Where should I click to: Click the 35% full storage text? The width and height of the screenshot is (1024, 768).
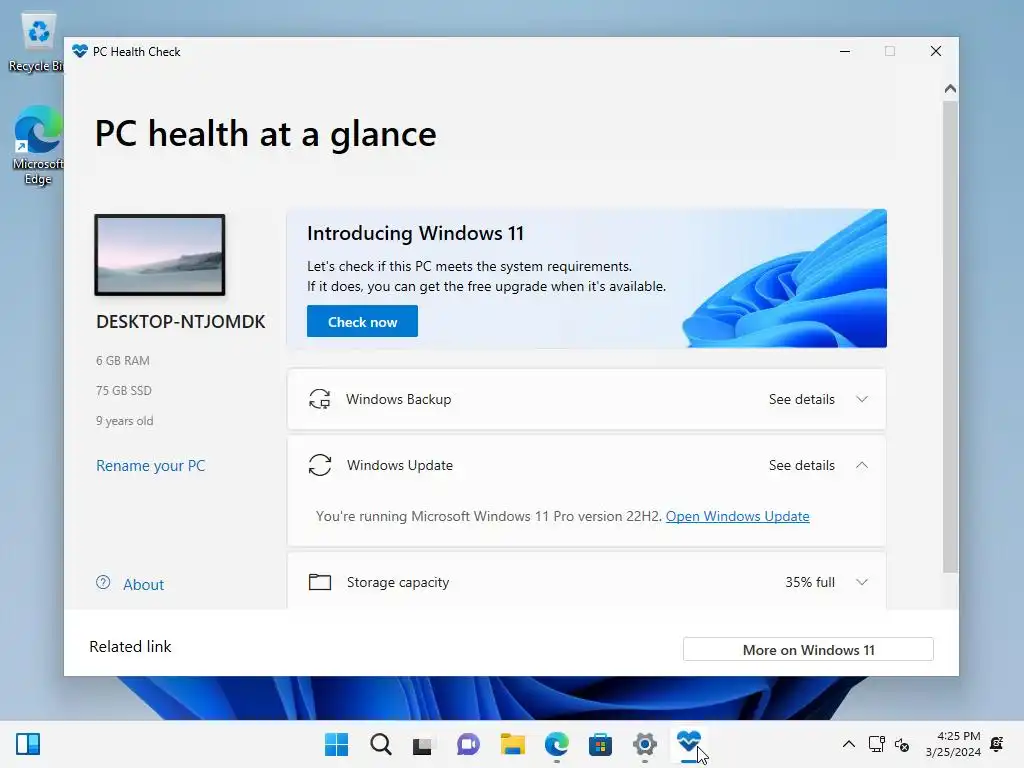[810, 582]
